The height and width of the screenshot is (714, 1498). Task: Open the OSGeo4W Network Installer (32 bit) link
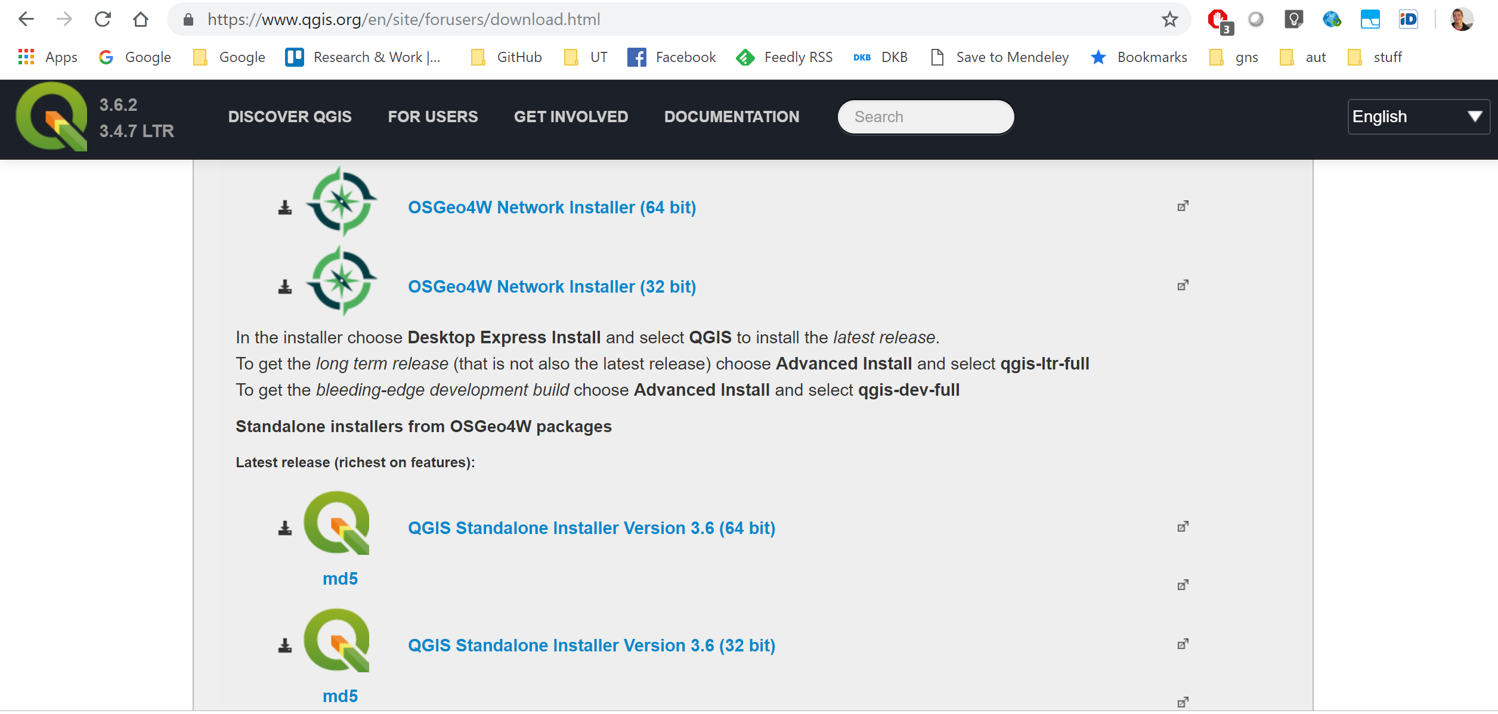point(551,286)
